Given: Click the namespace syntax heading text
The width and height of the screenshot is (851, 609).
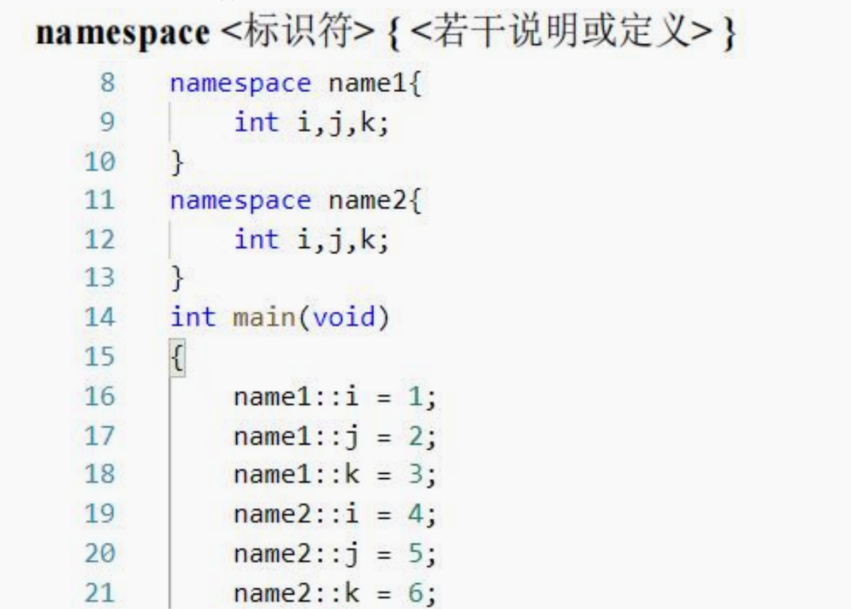Looking at the screenshot, I should [385, 32].
